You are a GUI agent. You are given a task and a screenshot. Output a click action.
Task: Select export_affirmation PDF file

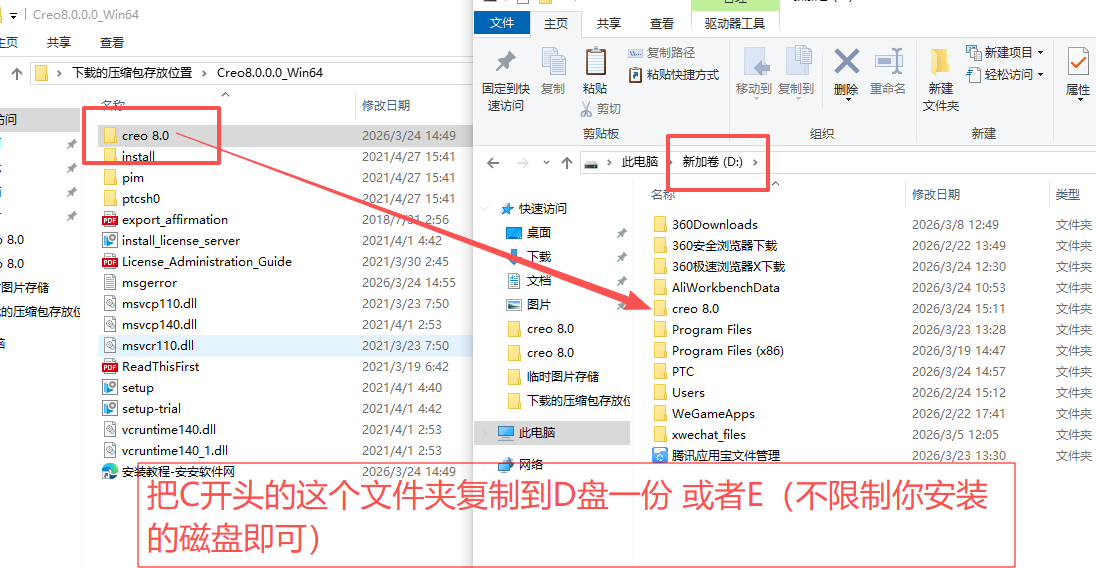175,219
